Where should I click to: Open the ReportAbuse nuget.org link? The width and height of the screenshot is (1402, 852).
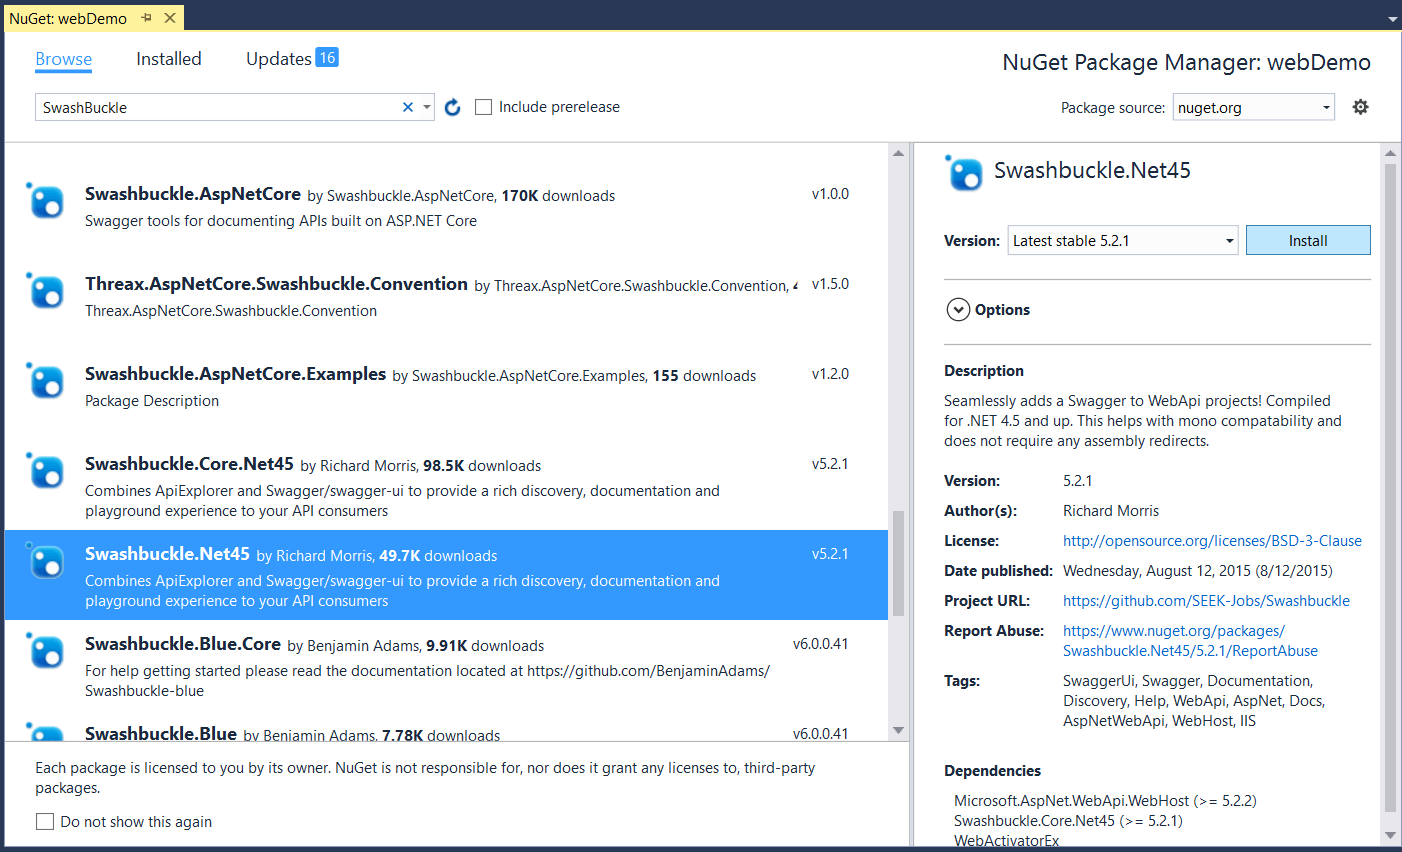[x=1190, y=641]
